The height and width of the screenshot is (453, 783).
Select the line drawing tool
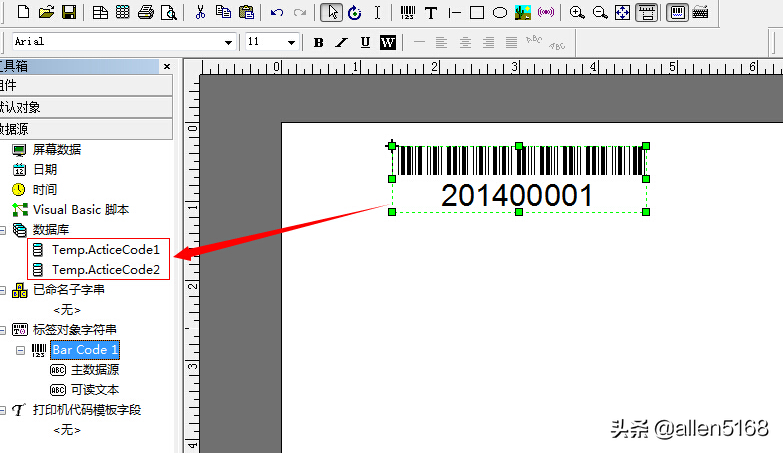454,12
